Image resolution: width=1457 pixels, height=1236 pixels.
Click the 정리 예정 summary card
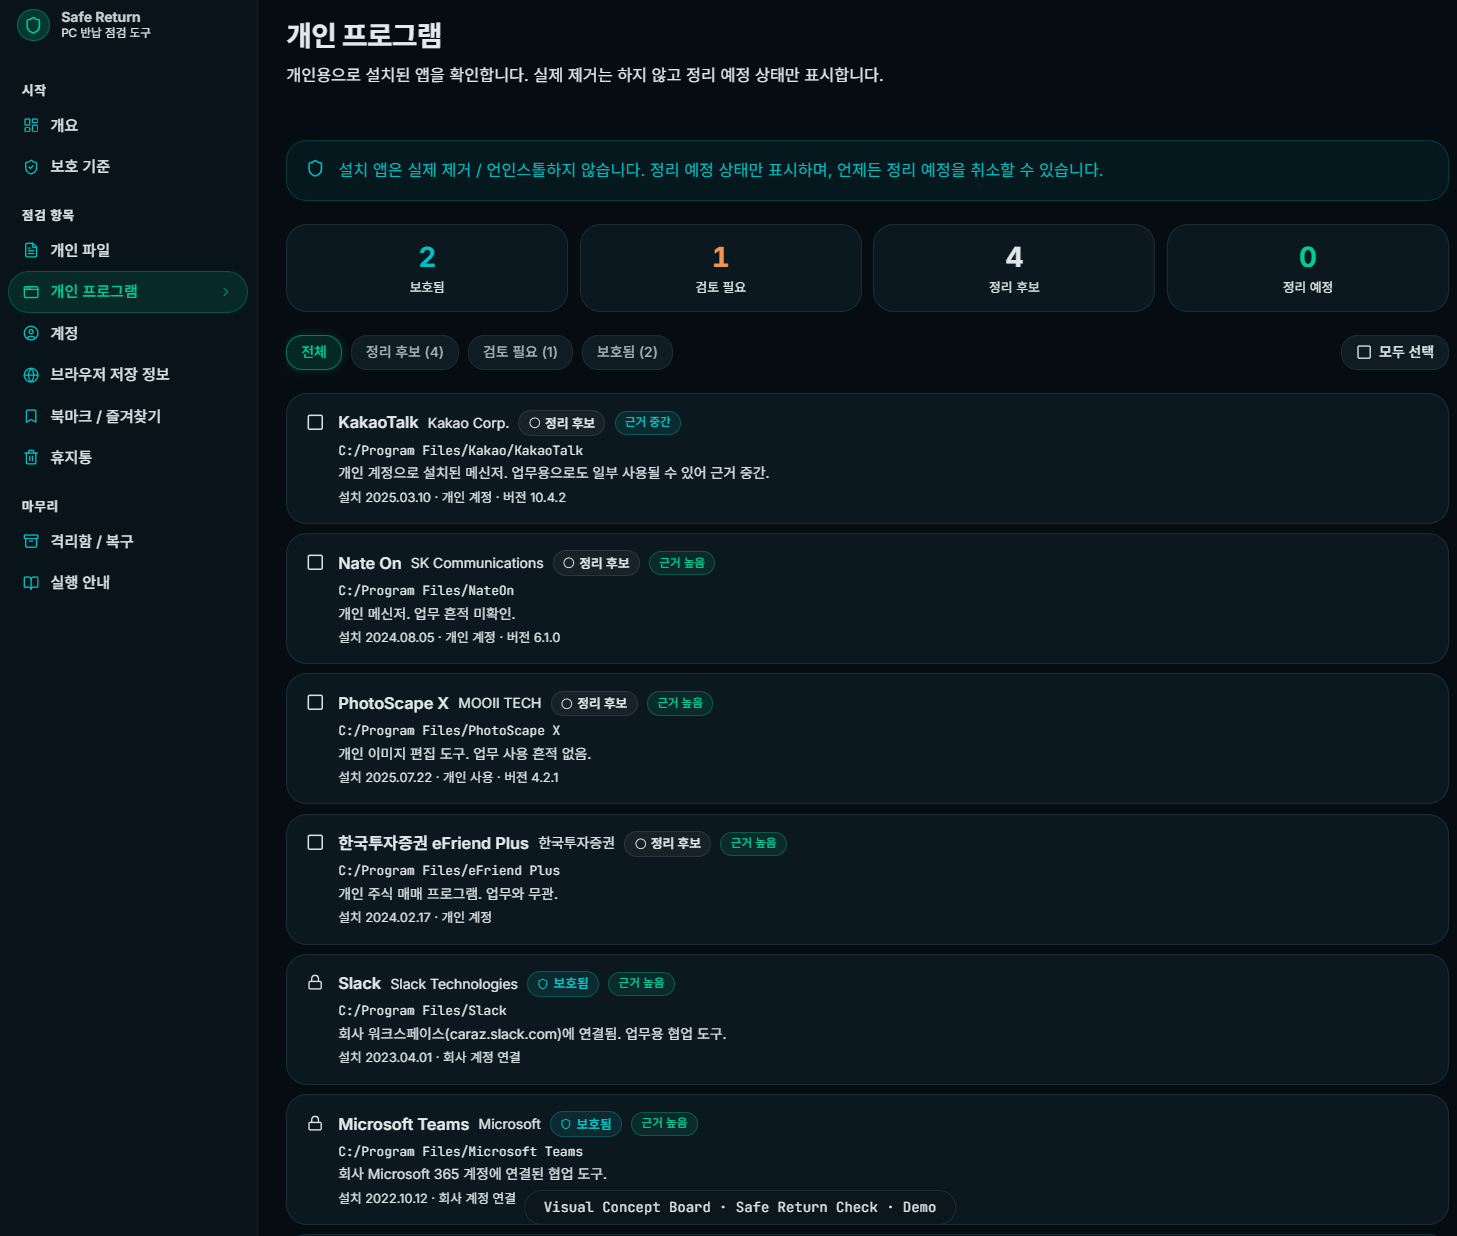[1307, 268]
